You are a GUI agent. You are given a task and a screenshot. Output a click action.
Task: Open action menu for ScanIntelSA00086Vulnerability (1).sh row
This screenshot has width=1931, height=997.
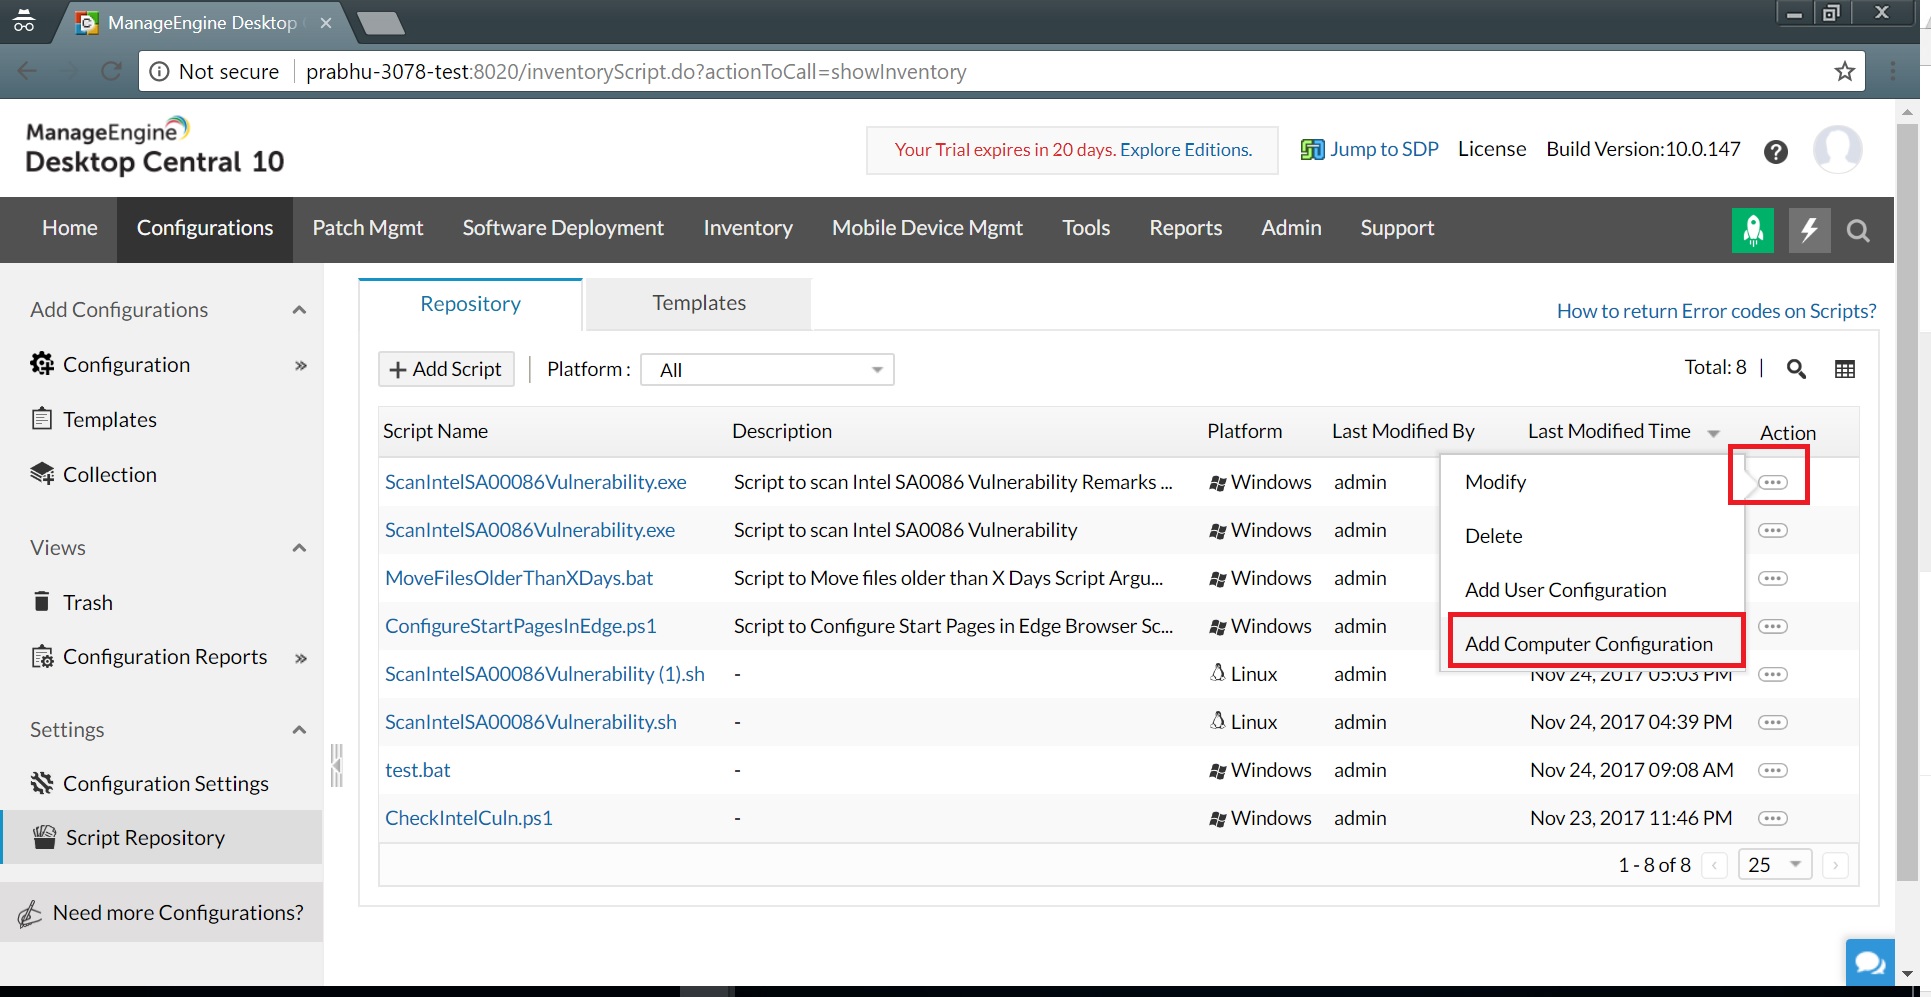1773,674
